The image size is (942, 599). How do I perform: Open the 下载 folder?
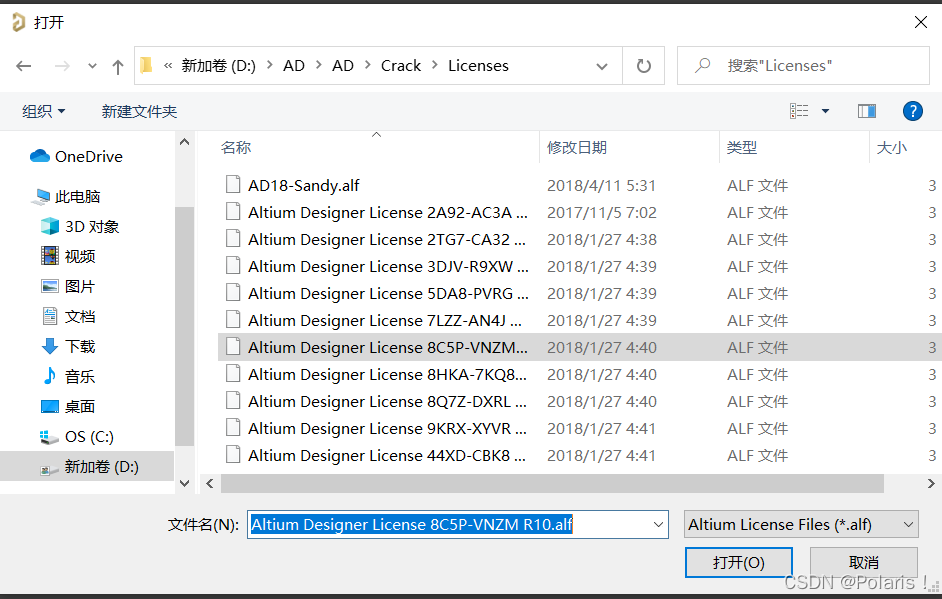pyautogui.click(x=68, y=347)
